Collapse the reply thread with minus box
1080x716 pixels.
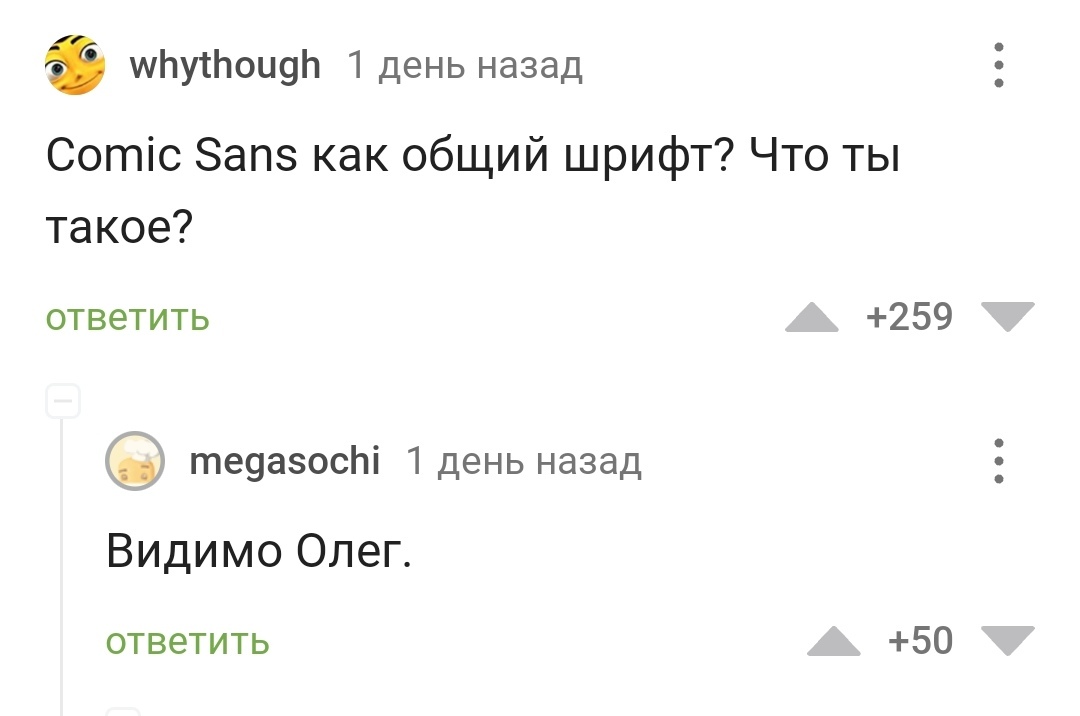click(x=62, y=402)
